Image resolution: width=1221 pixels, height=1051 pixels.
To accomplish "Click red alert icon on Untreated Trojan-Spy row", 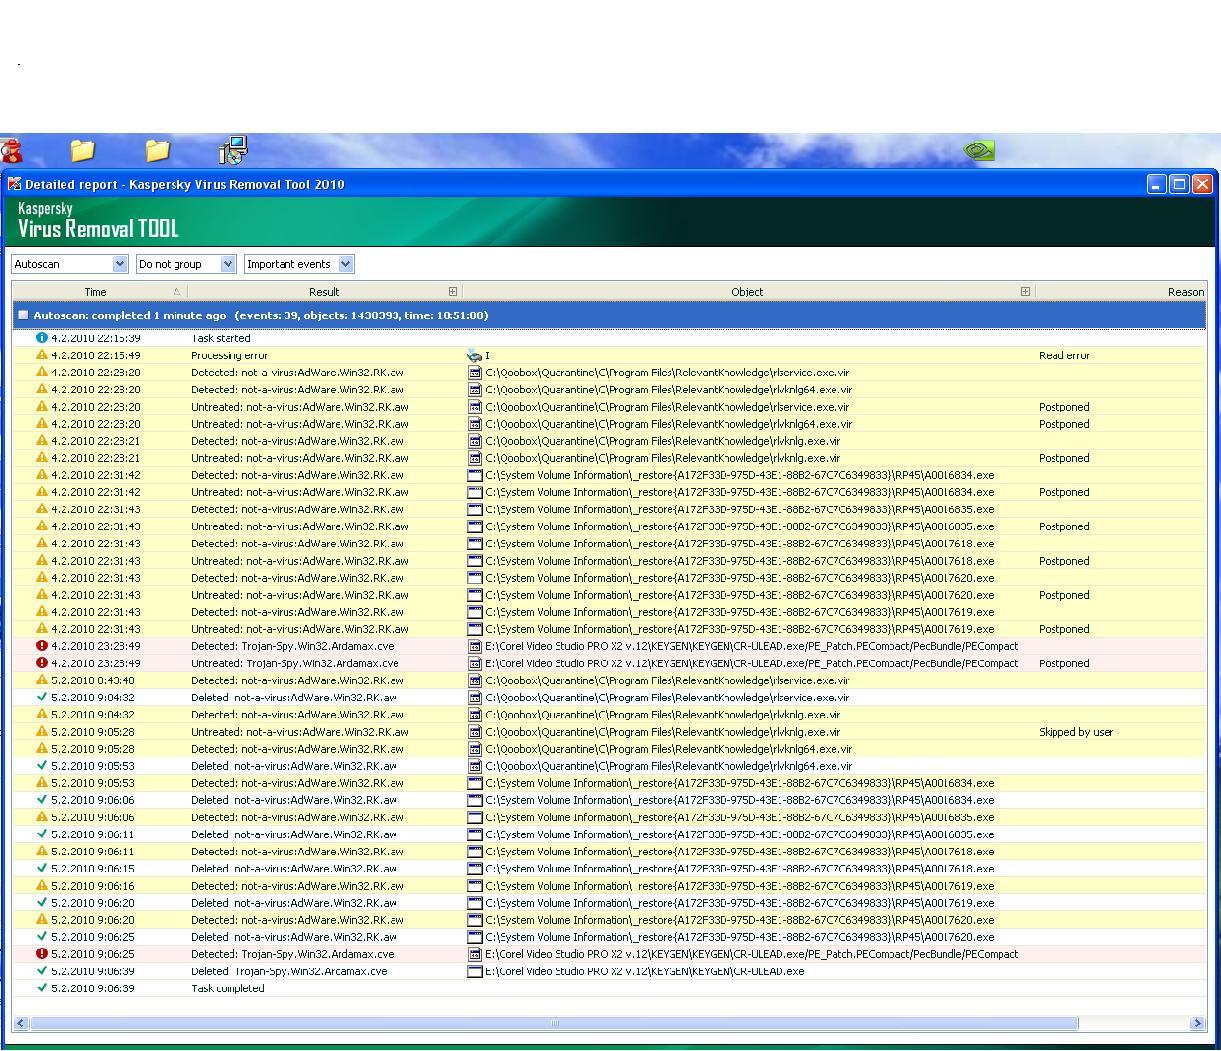I will point(42,663).
